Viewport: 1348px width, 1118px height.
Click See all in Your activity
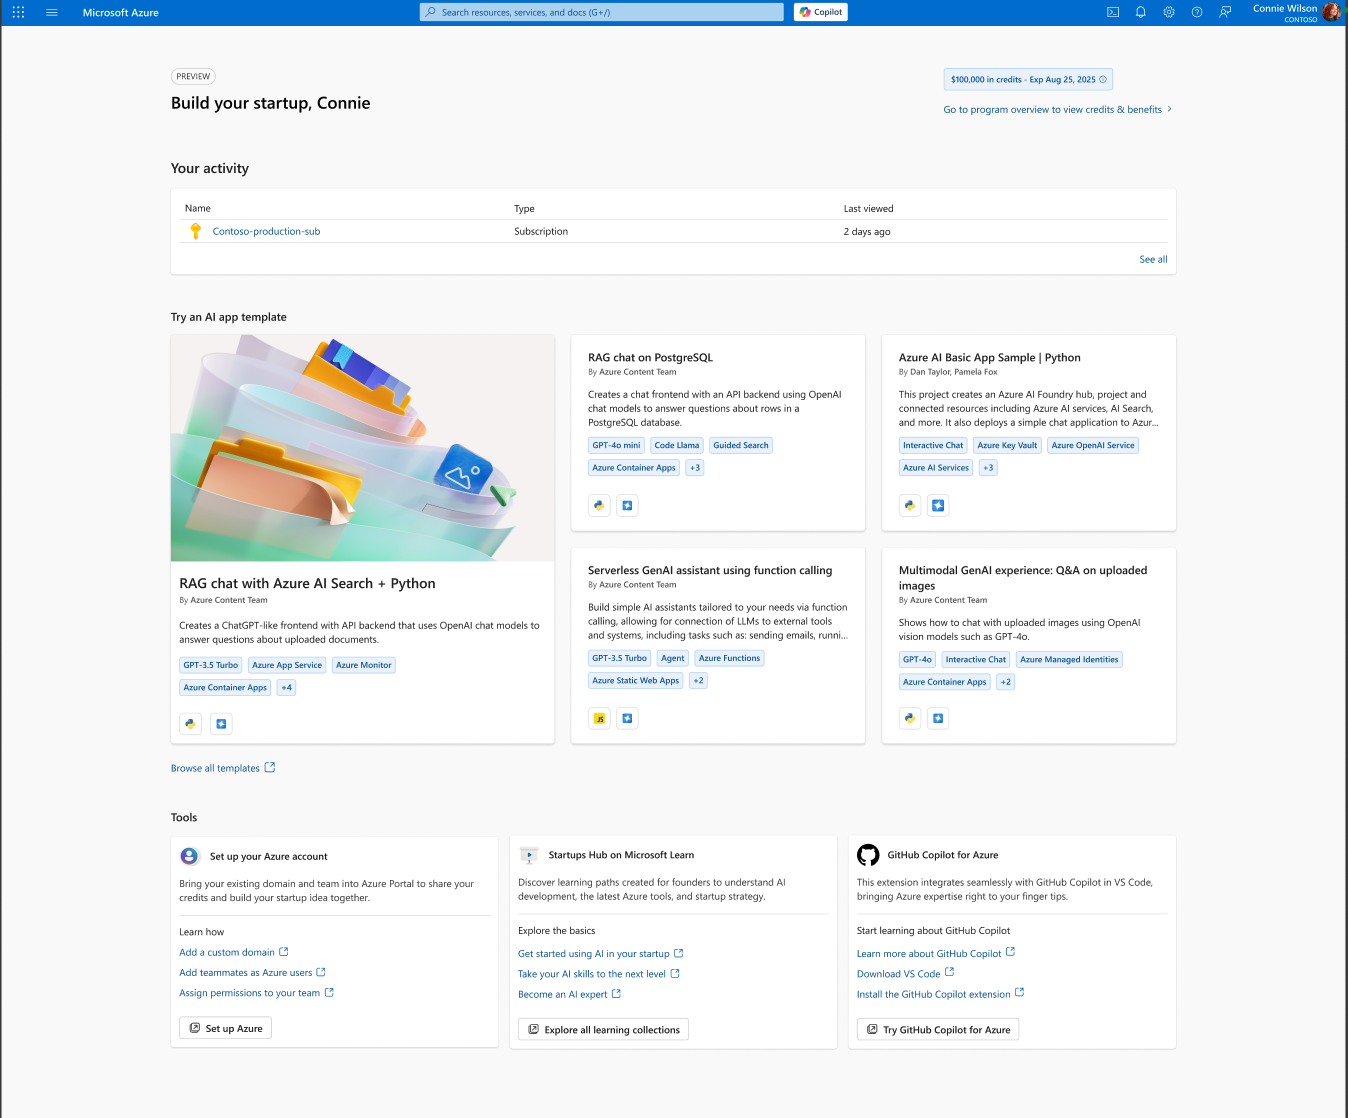point(1153,260)
